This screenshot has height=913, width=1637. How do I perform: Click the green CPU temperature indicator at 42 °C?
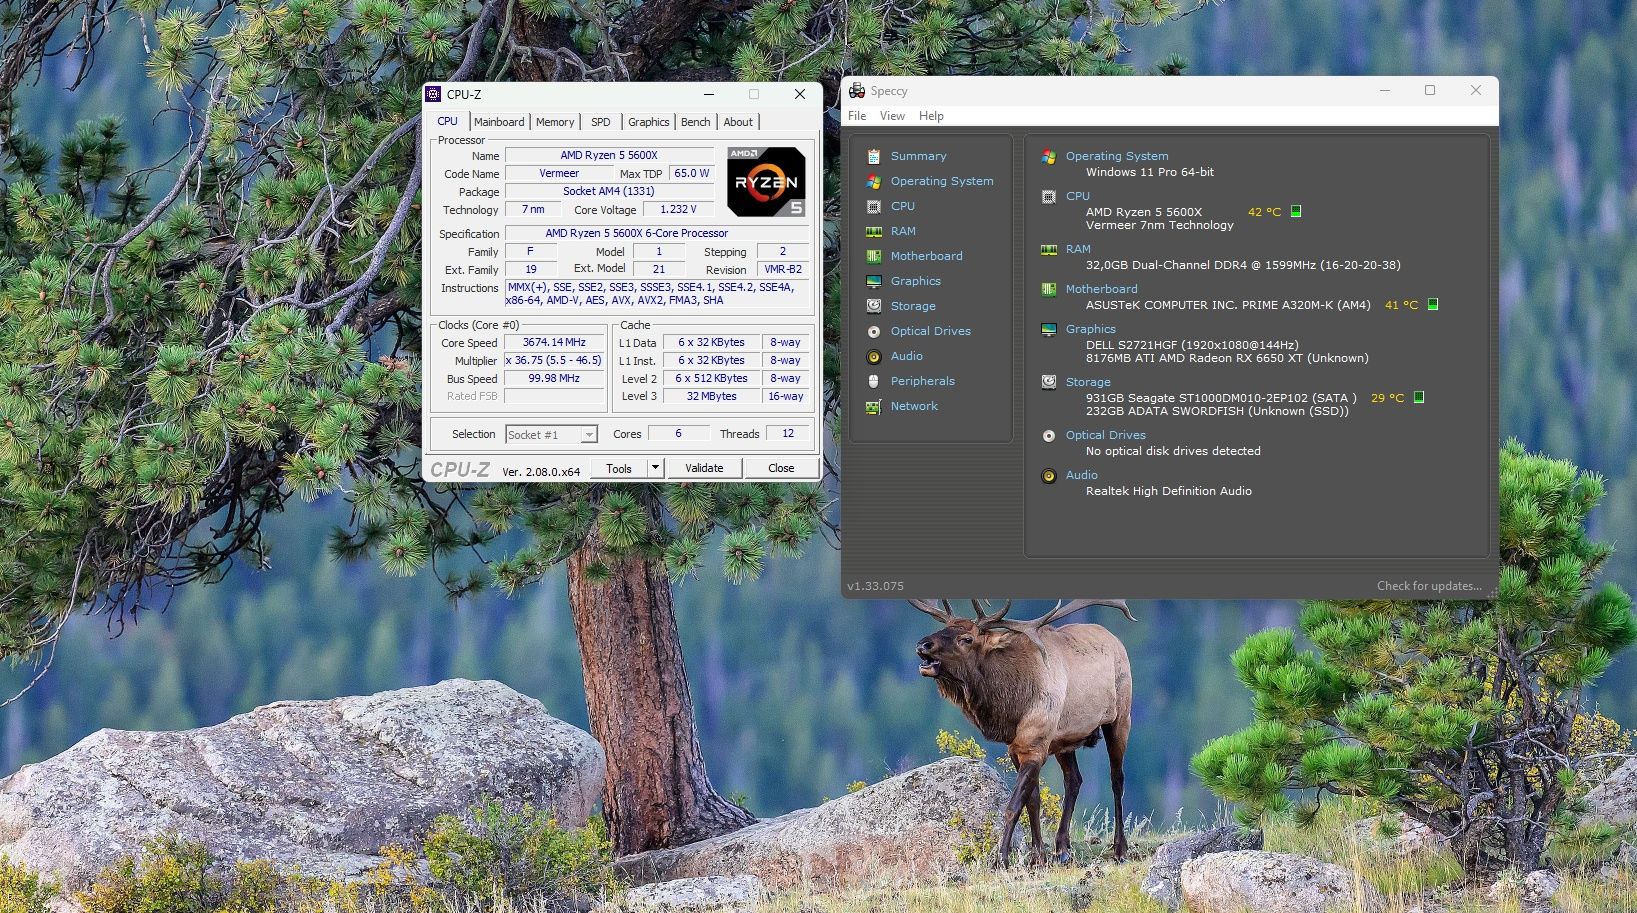(1296, 211)
